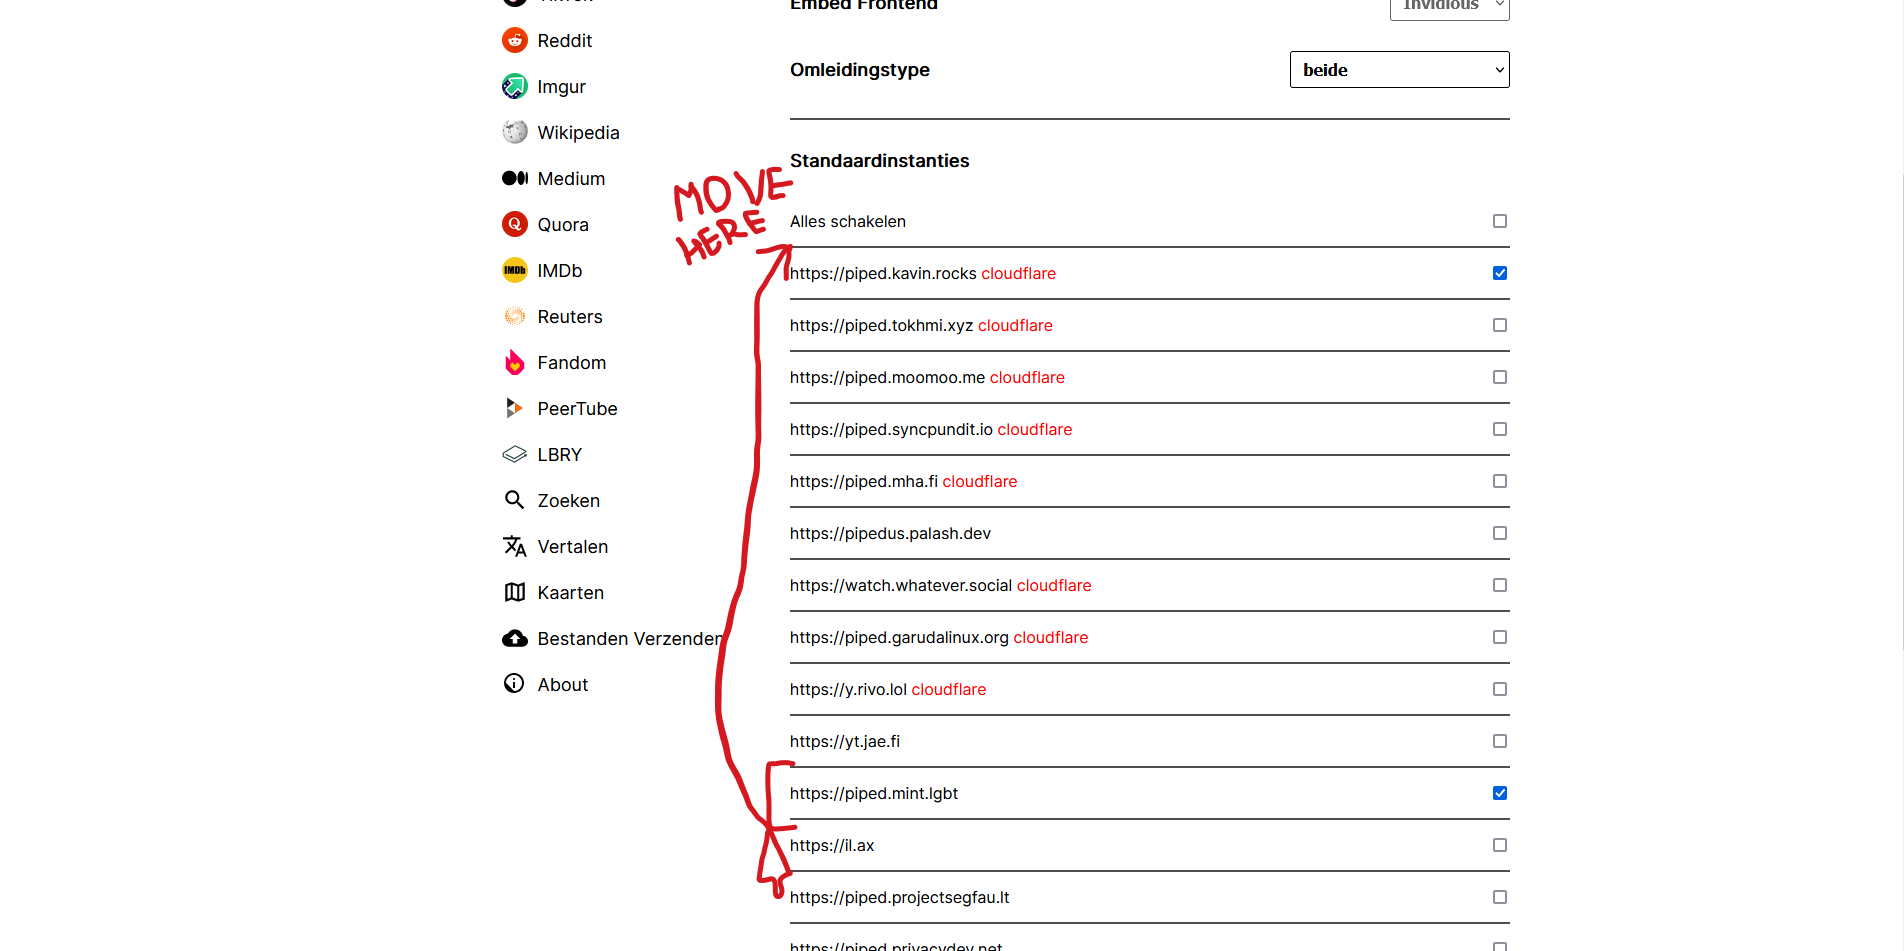
Task: Click the Kaarten map entry
Action: (x=570, y=592)
